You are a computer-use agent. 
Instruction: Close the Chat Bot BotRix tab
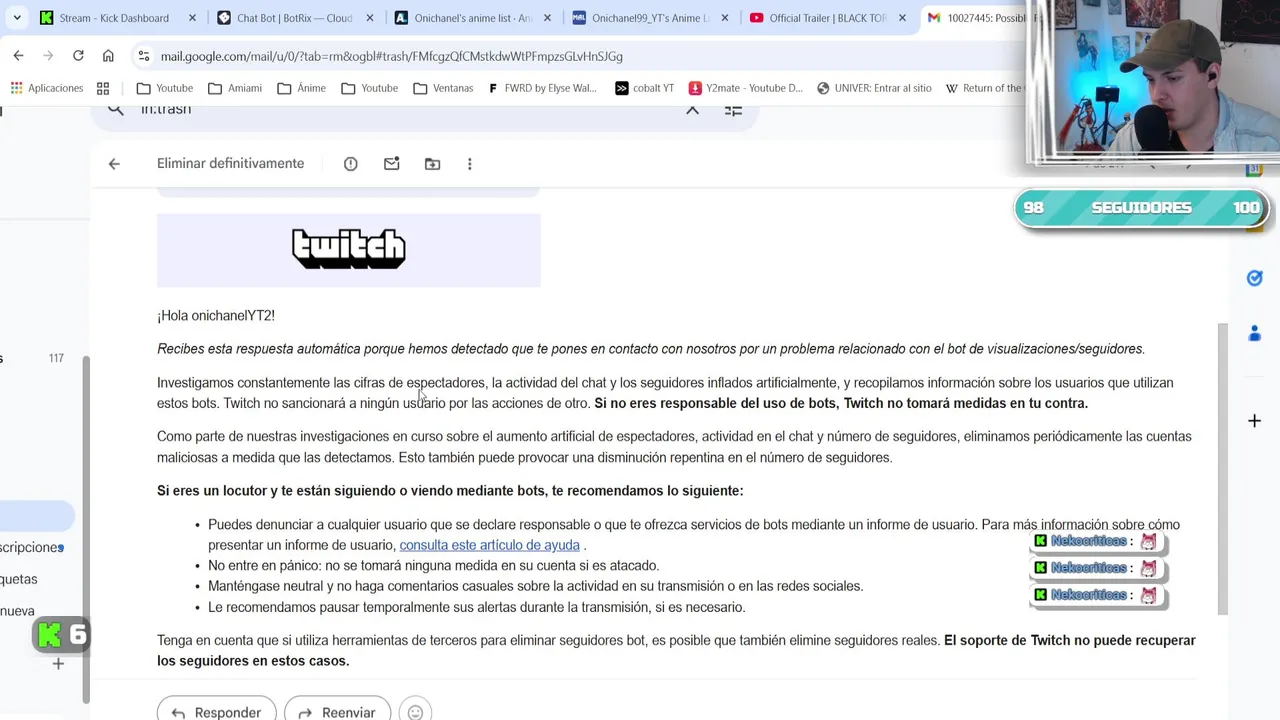(371, 18)
